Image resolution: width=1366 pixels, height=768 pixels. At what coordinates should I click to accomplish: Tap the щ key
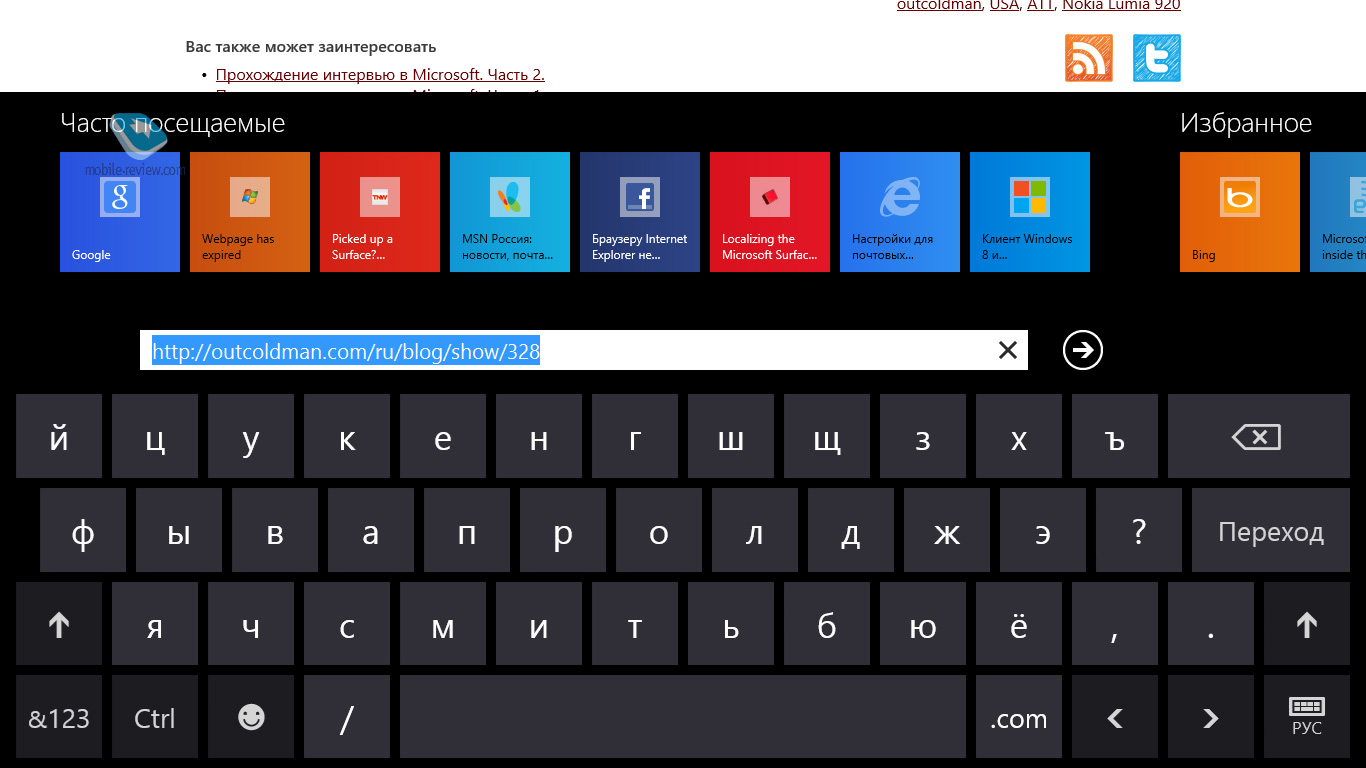pyautogui.click(x=827, y=436)
